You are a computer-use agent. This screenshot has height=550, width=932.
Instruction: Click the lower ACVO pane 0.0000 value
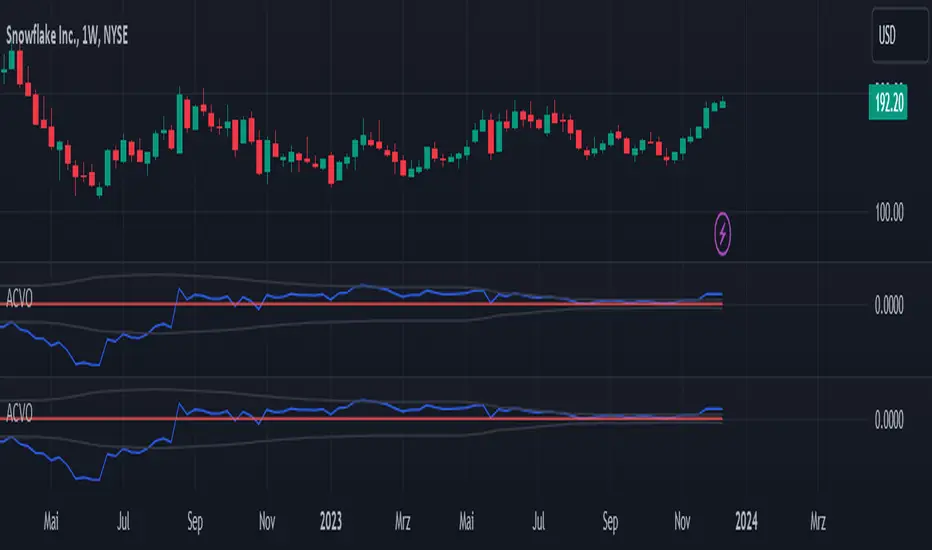889,420
